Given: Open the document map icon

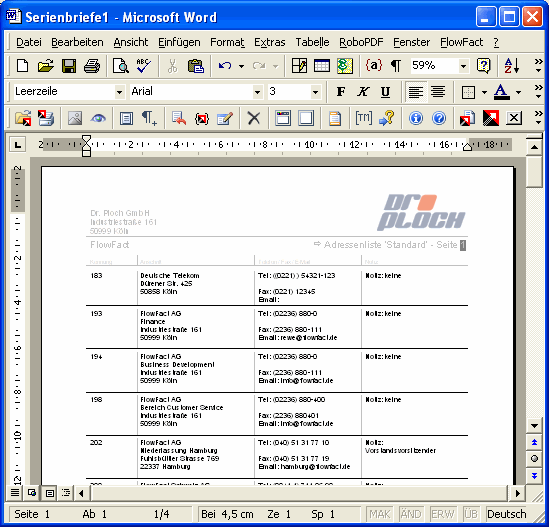Looking at the screenshot, I should [345, 65].
